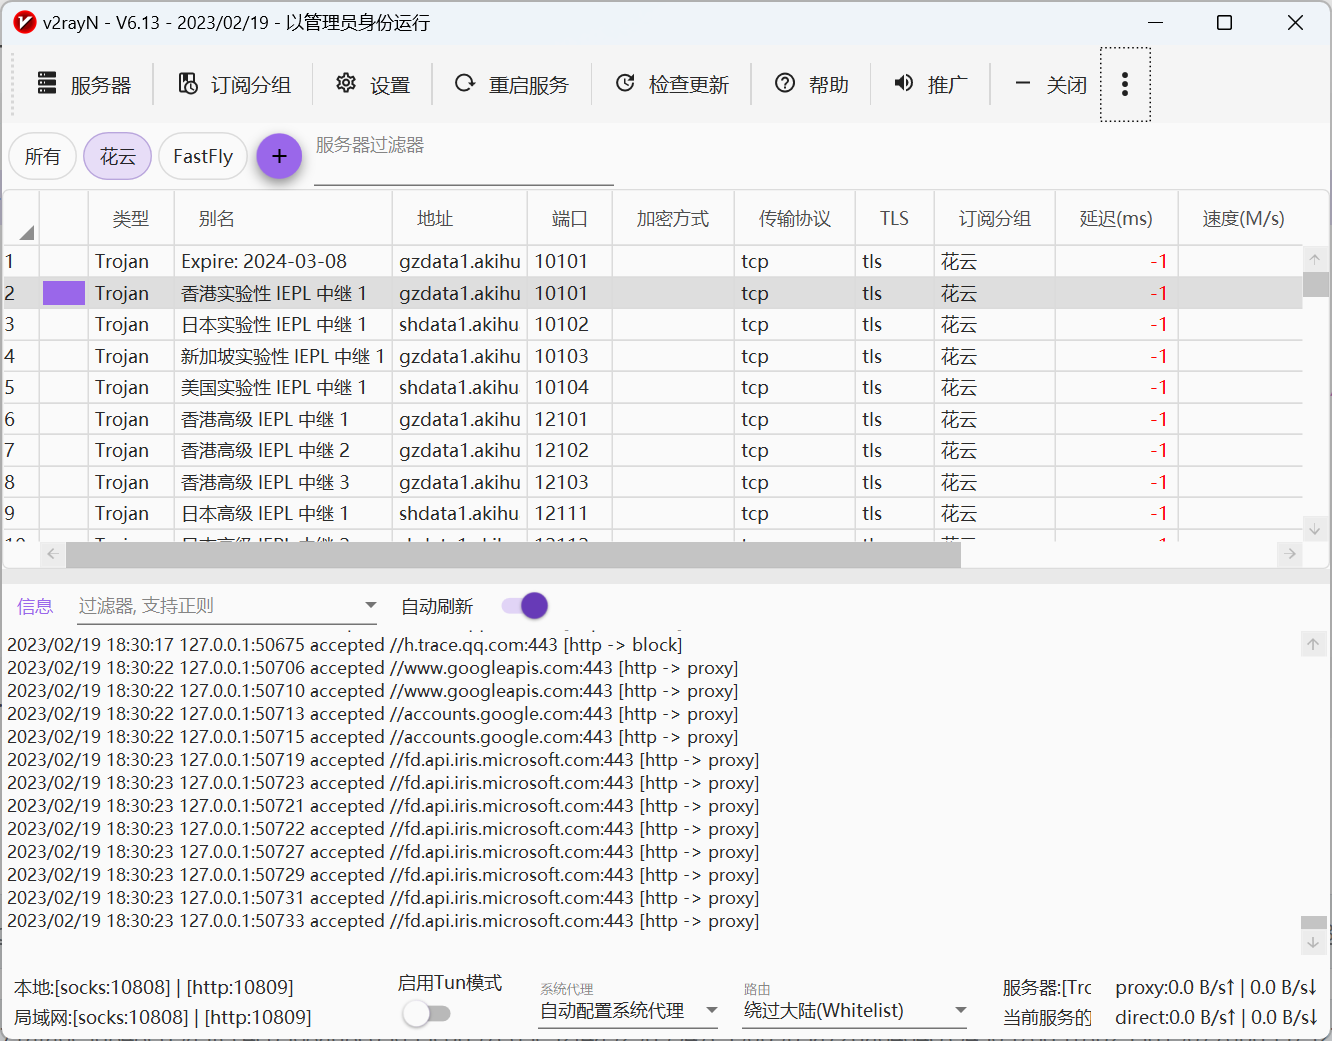Sort by the 地址 column header

[x=460, y=218]
